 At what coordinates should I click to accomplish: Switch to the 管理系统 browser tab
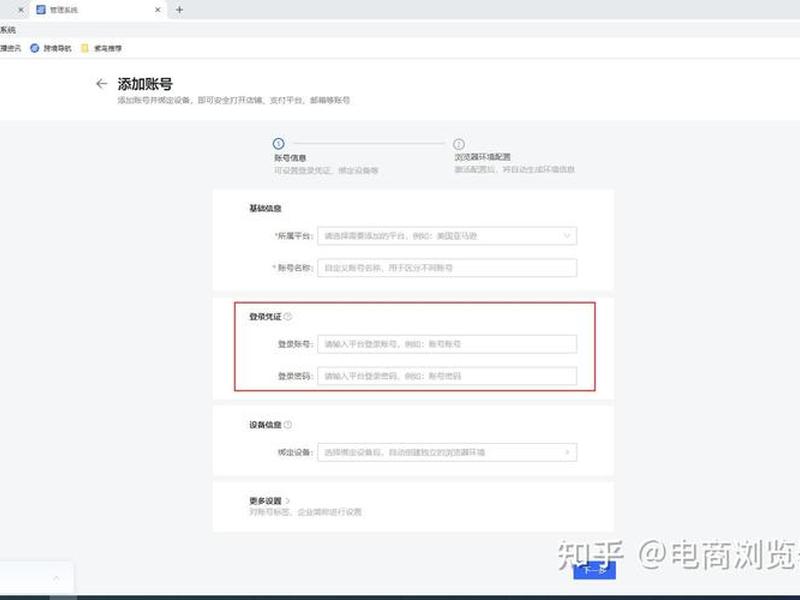pos(98,10)
